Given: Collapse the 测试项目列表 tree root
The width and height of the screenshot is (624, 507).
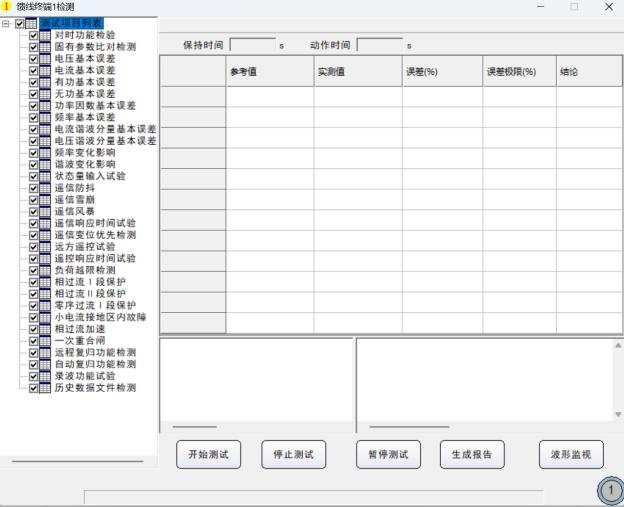Looking at the screenshot, I should point(8,23).
